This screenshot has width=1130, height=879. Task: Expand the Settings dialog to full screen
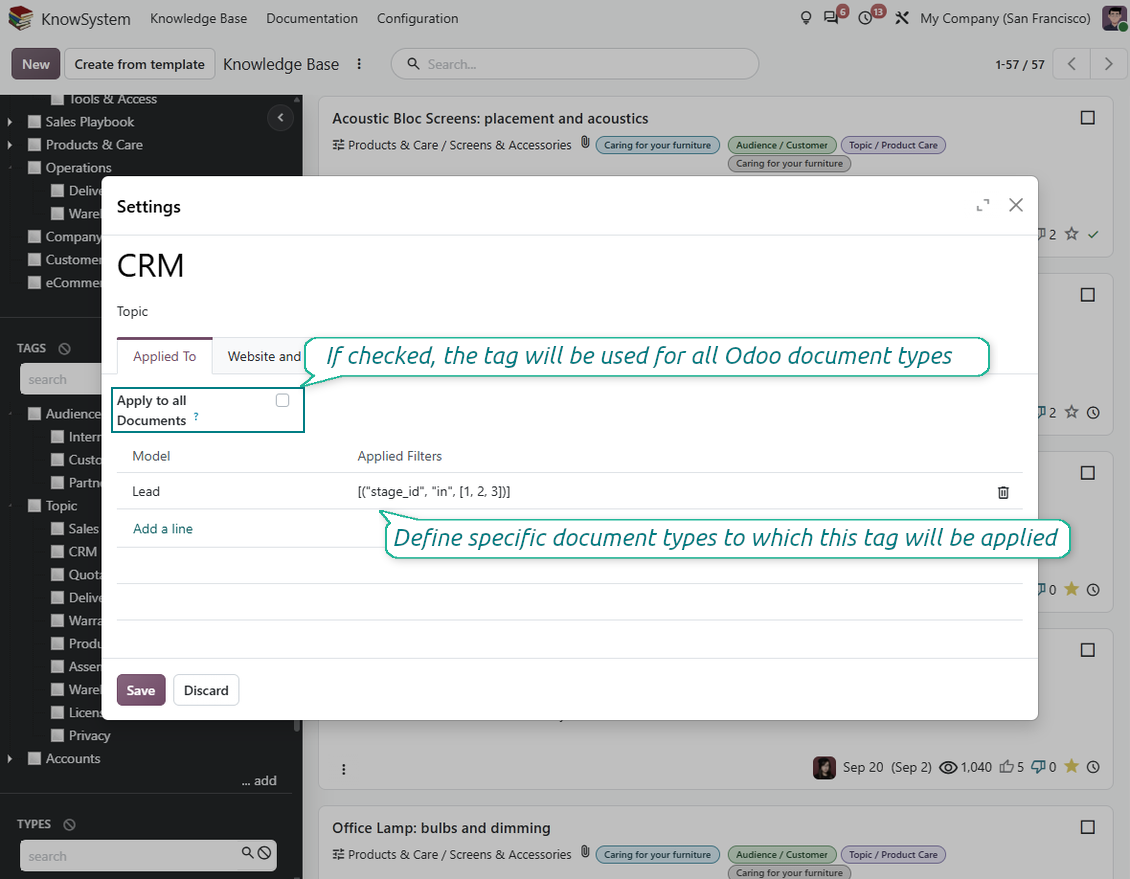coord(982,205)
